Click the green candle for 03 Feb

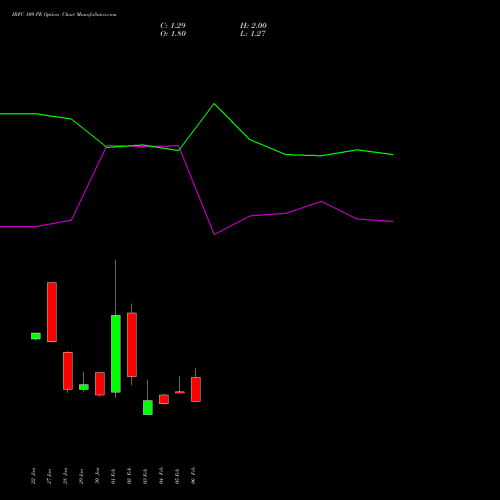pos(148,407)
